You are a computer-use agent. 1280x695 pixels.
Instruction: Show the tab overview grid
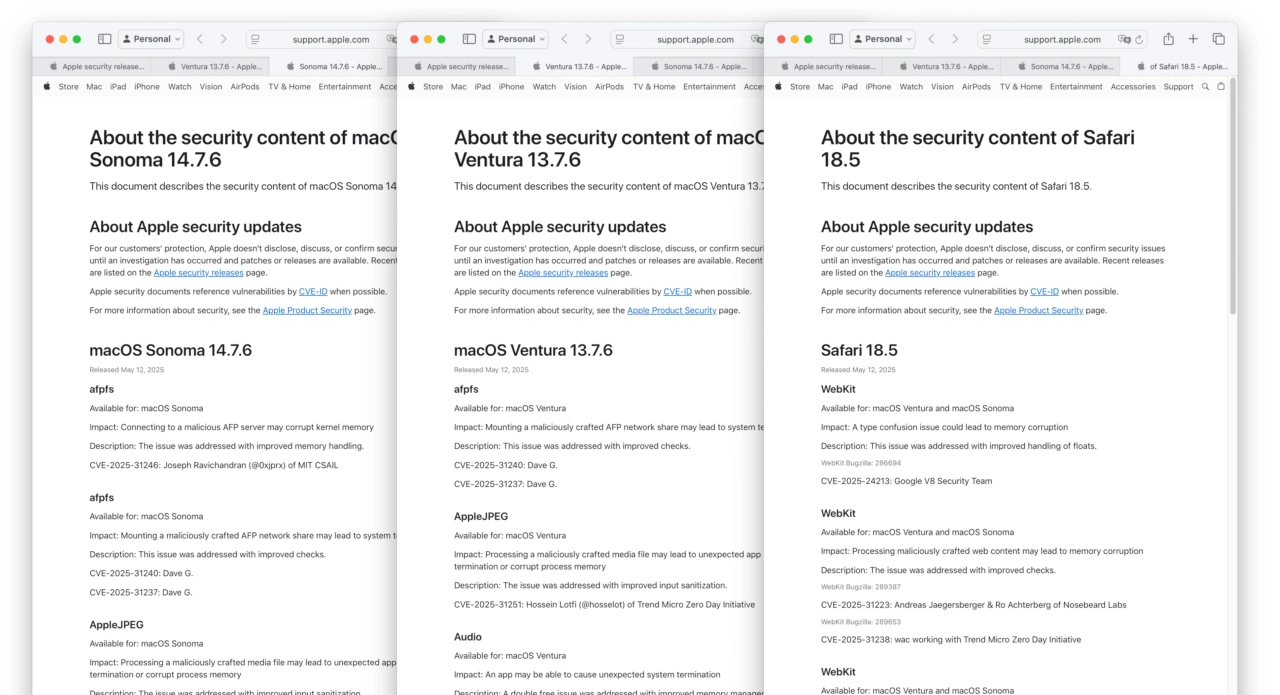point(1218,39)
